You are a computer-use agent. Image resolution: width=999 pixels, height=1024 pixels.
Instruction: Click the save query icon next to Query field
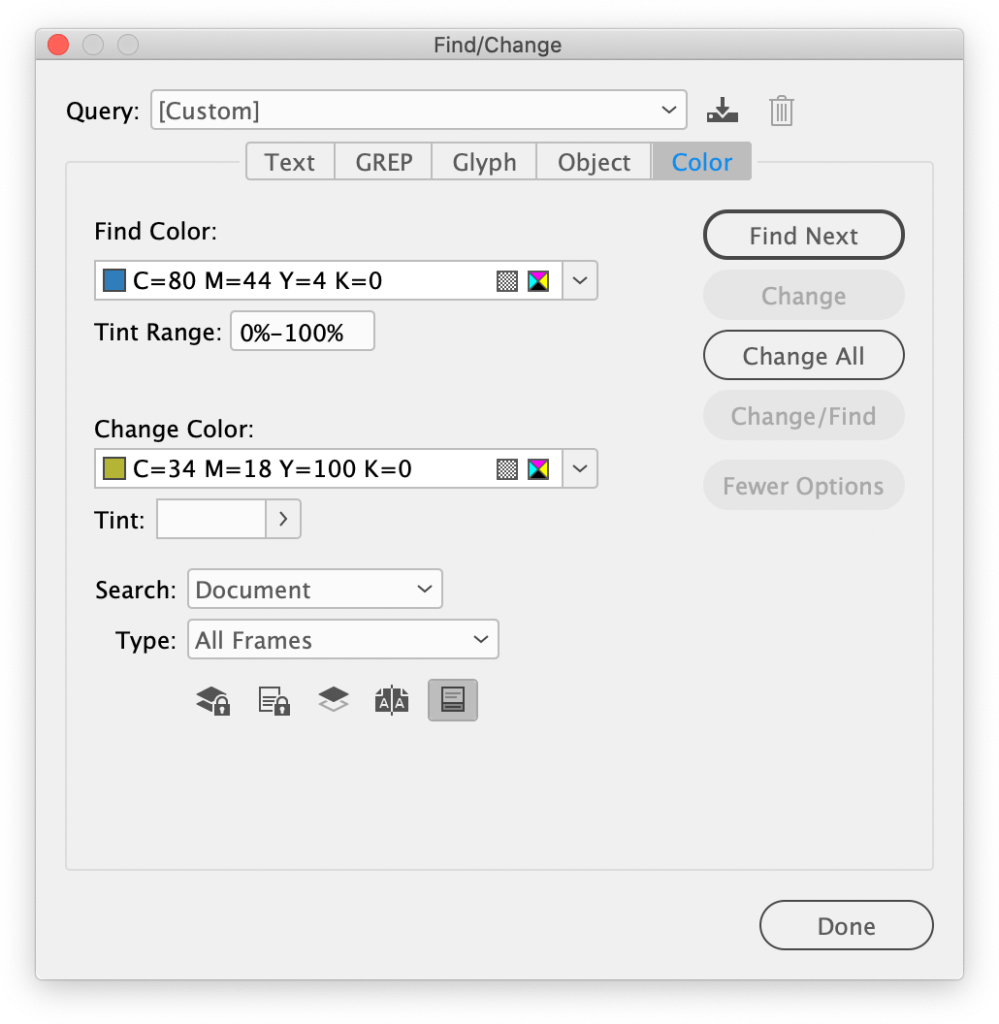click(722, 110)
